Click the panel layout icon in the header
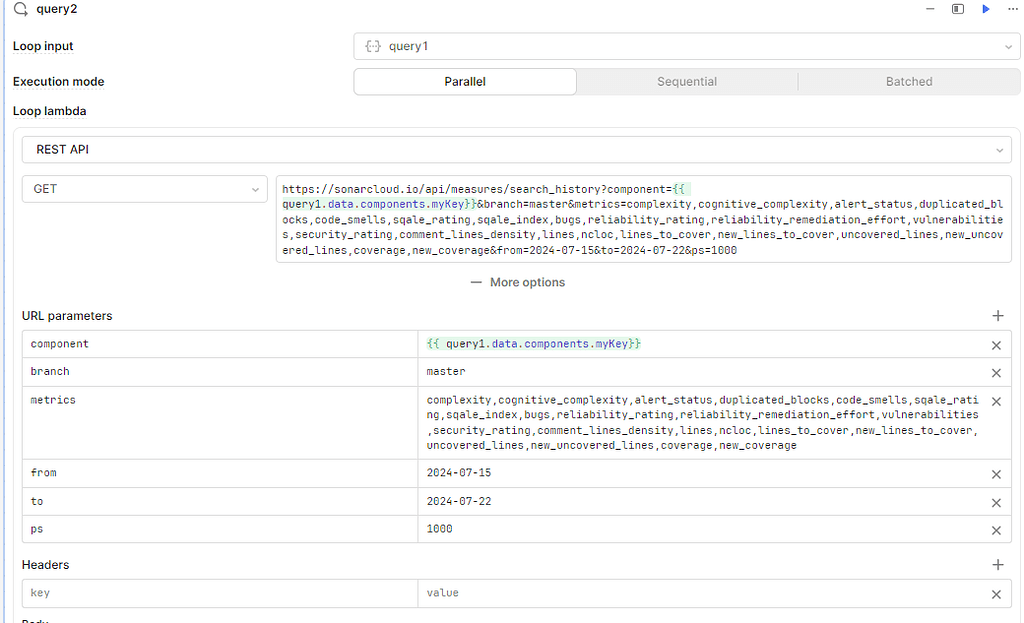1024x623 pixels. click(x=956, y=9)
